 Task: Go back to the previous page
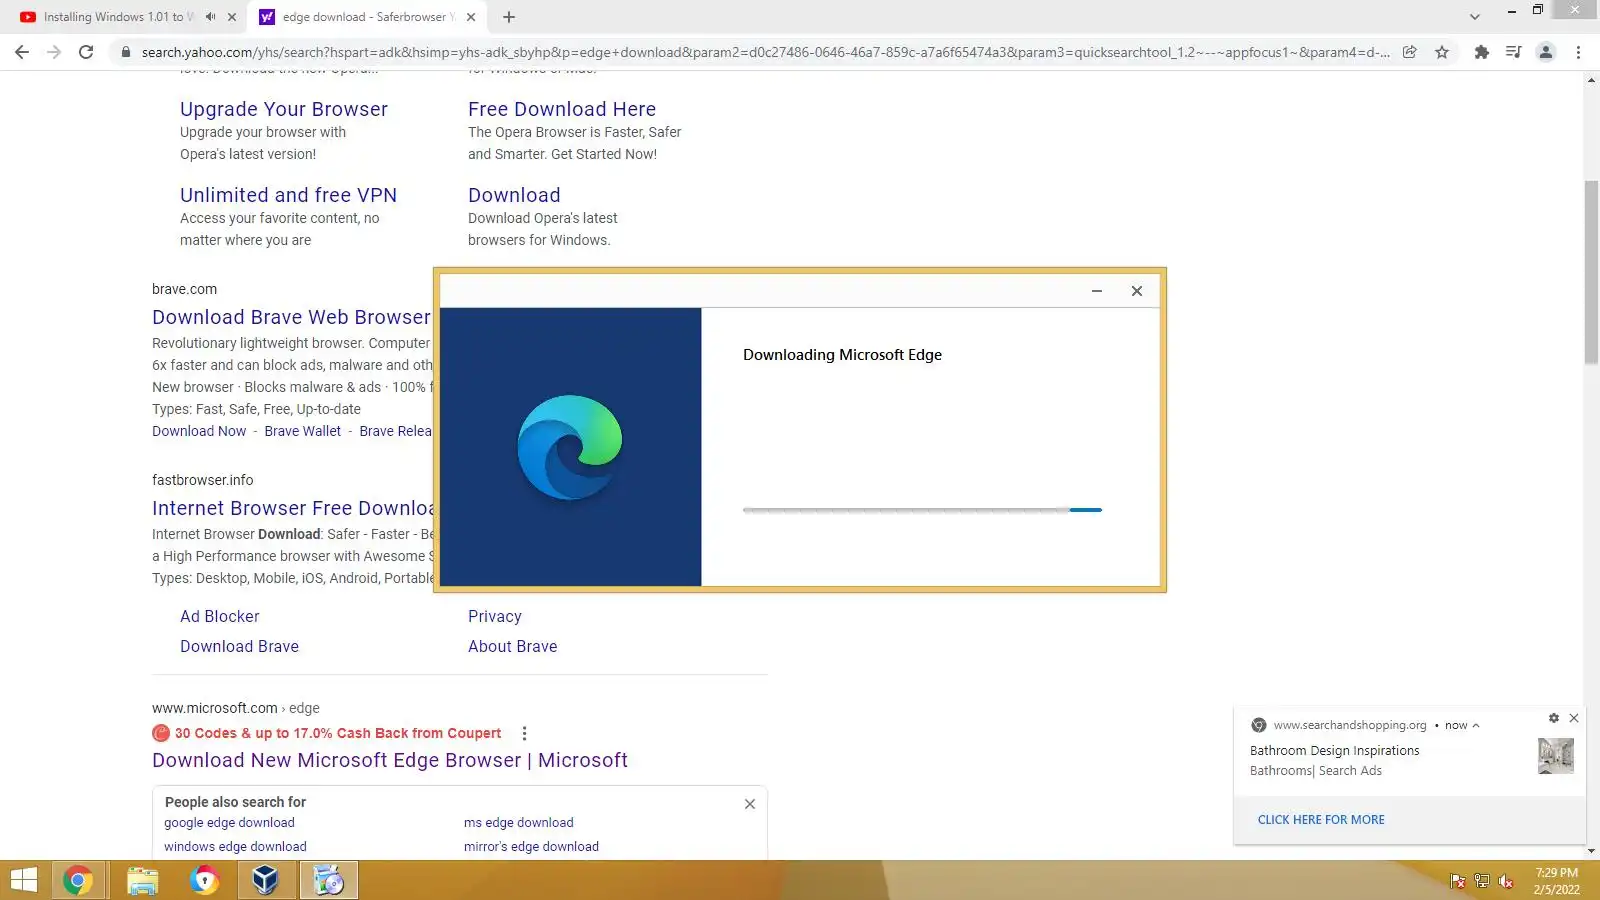click(22, 52)
